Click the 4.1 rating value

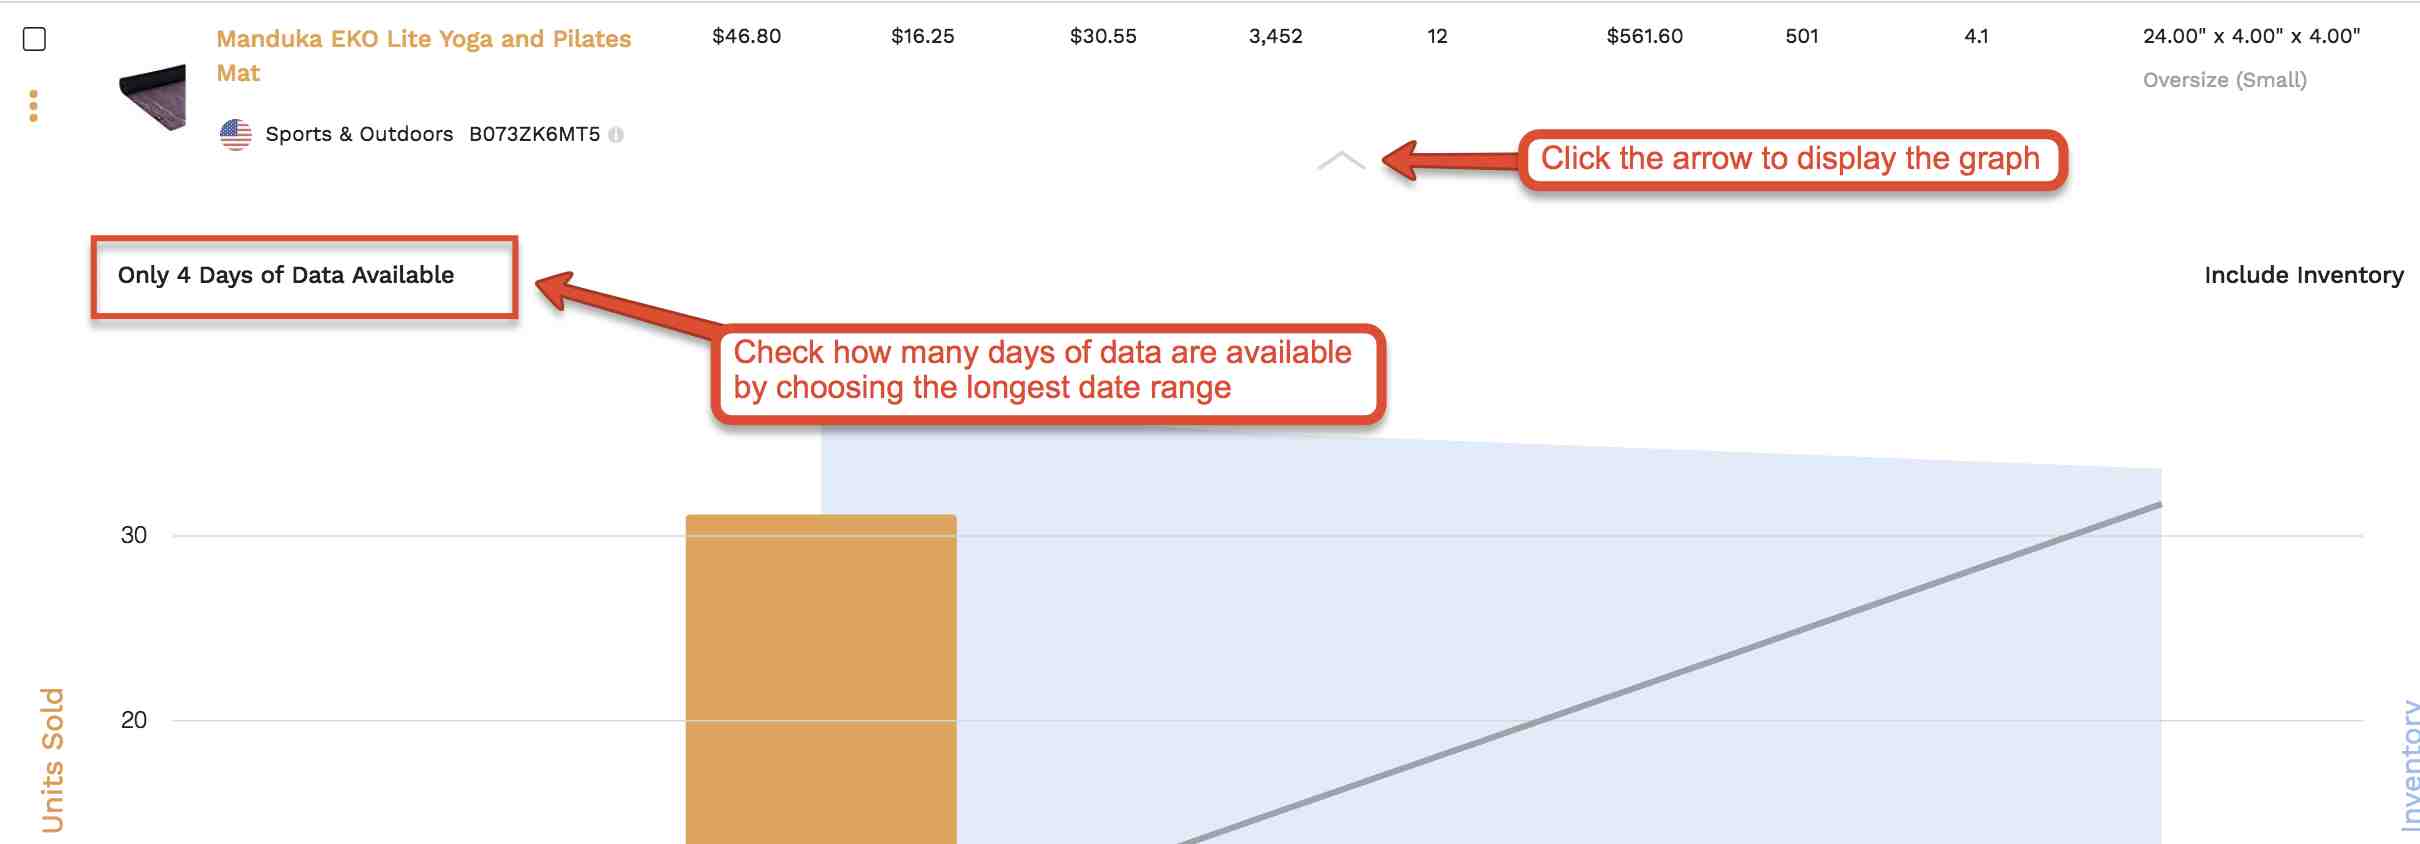pyautogui.click(x=1977, y=36)
